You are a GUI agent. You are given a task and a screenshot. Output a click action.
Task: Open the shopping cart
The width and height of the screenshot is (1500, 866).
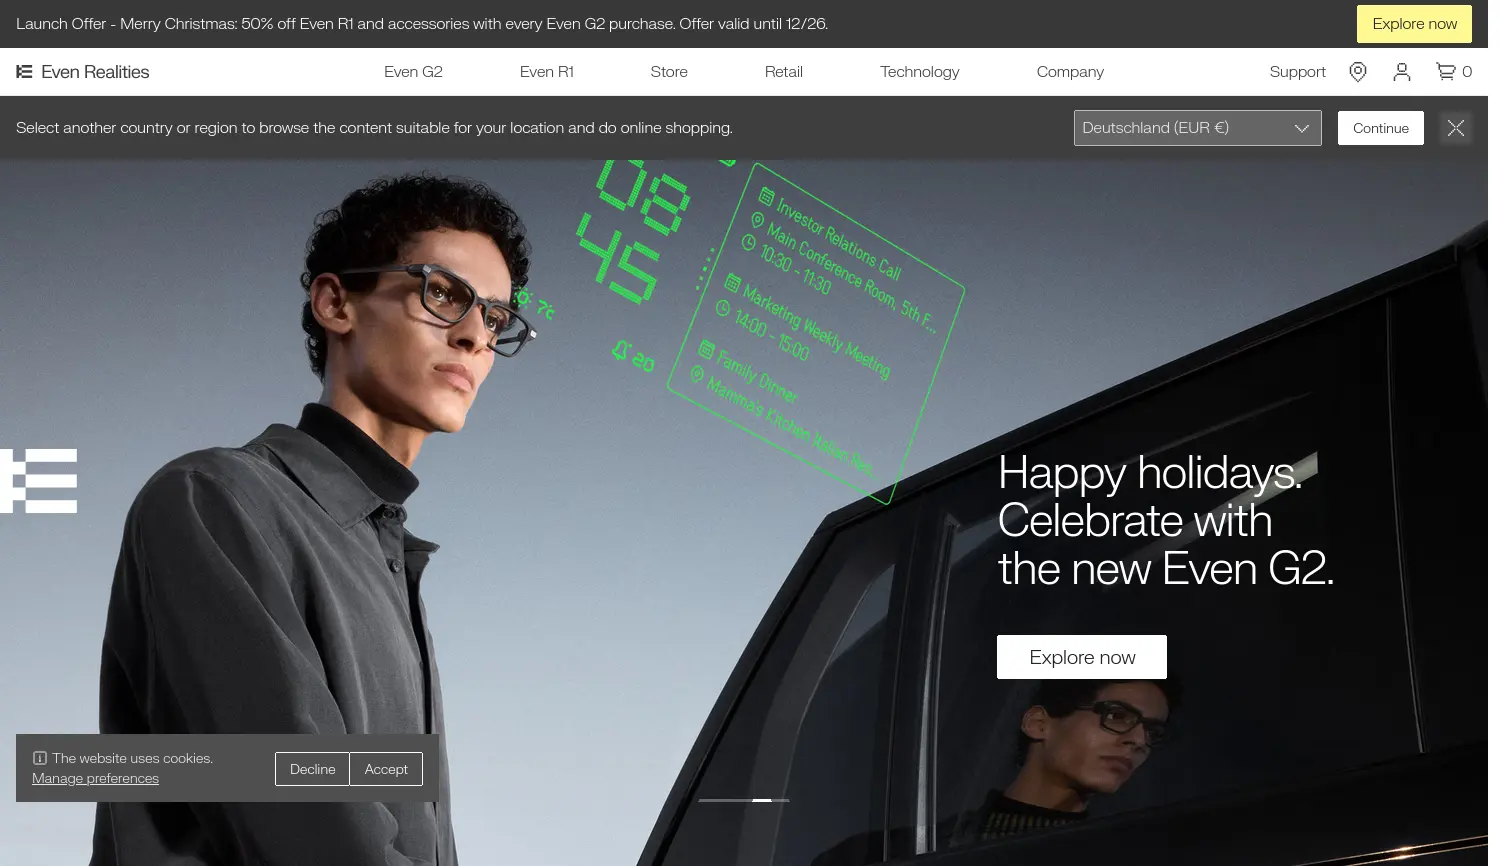pyautogui.click(x=1447, y=71)
